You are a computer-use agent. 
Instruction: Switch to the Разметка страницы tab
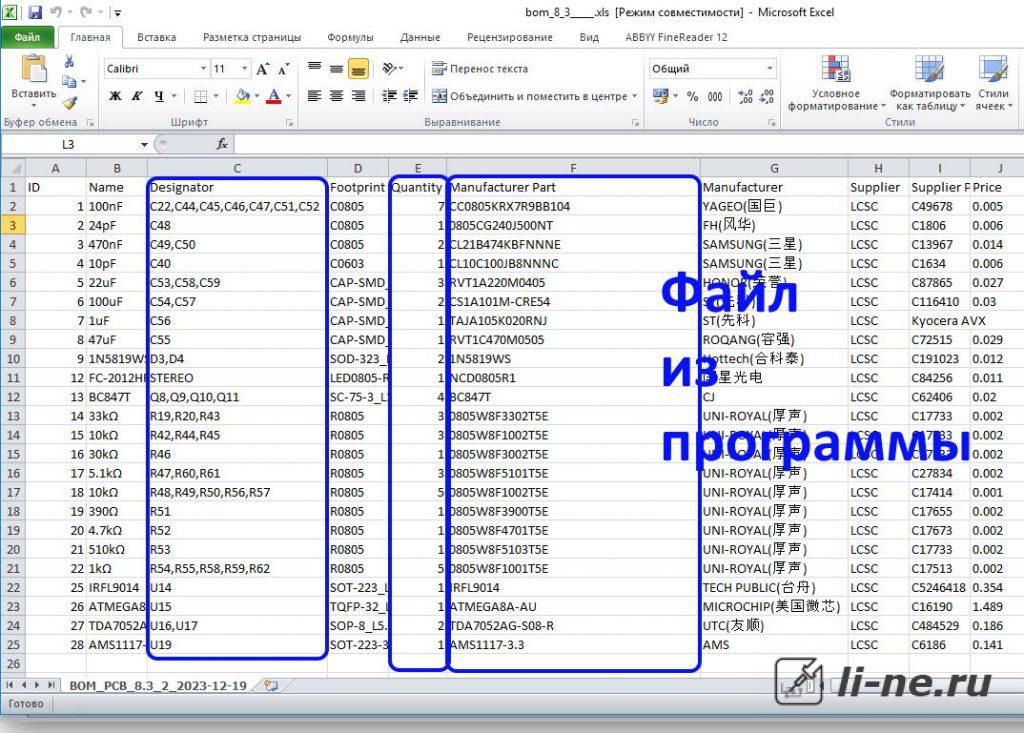pyautogui.click(x=252, y=37)
